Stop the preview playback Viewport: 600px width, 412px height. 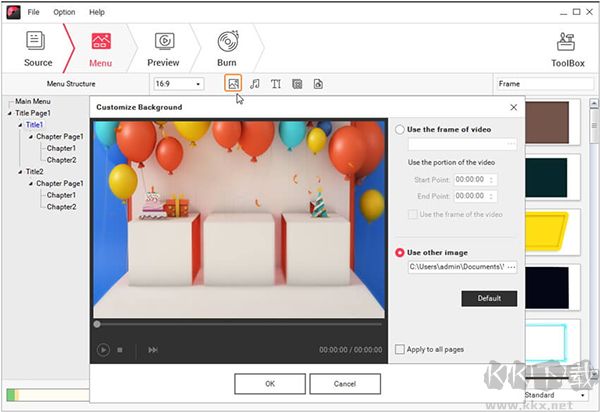click(120, 350)
